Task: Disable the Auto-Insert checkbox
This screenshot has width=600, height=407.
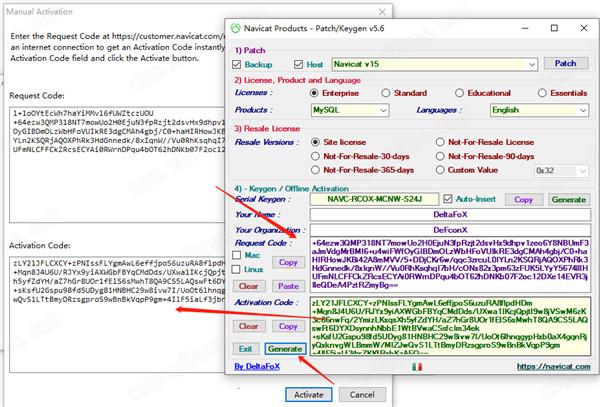Action: [448, 199]
